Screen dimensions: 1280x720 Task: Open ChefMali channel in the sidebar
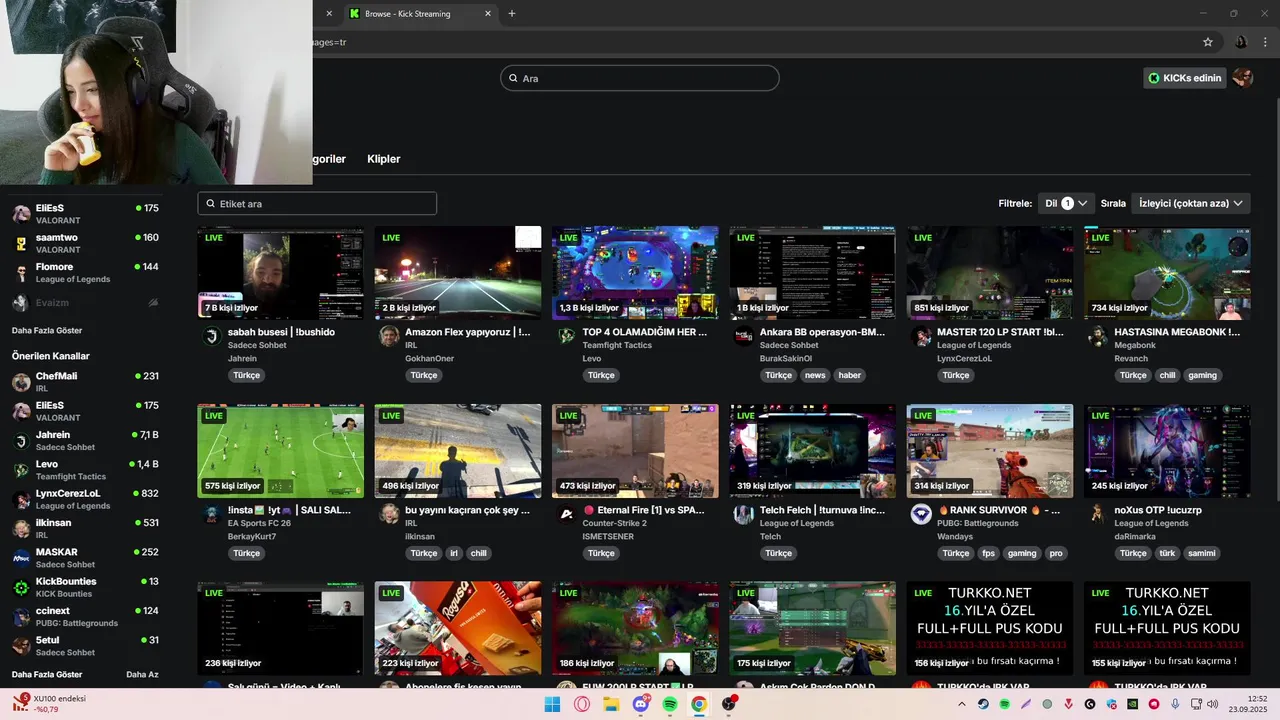(85, 382)
